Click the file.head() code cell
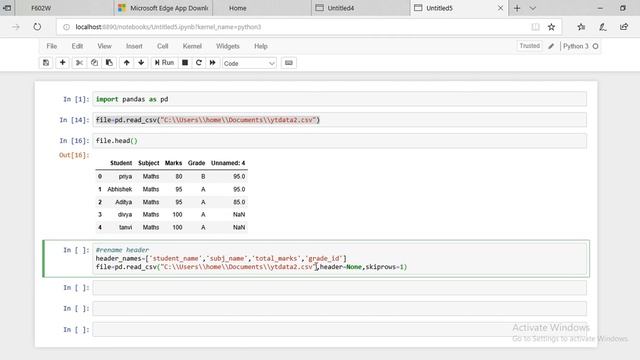Viewport: 640px width, 360px height. pos(340,141)
